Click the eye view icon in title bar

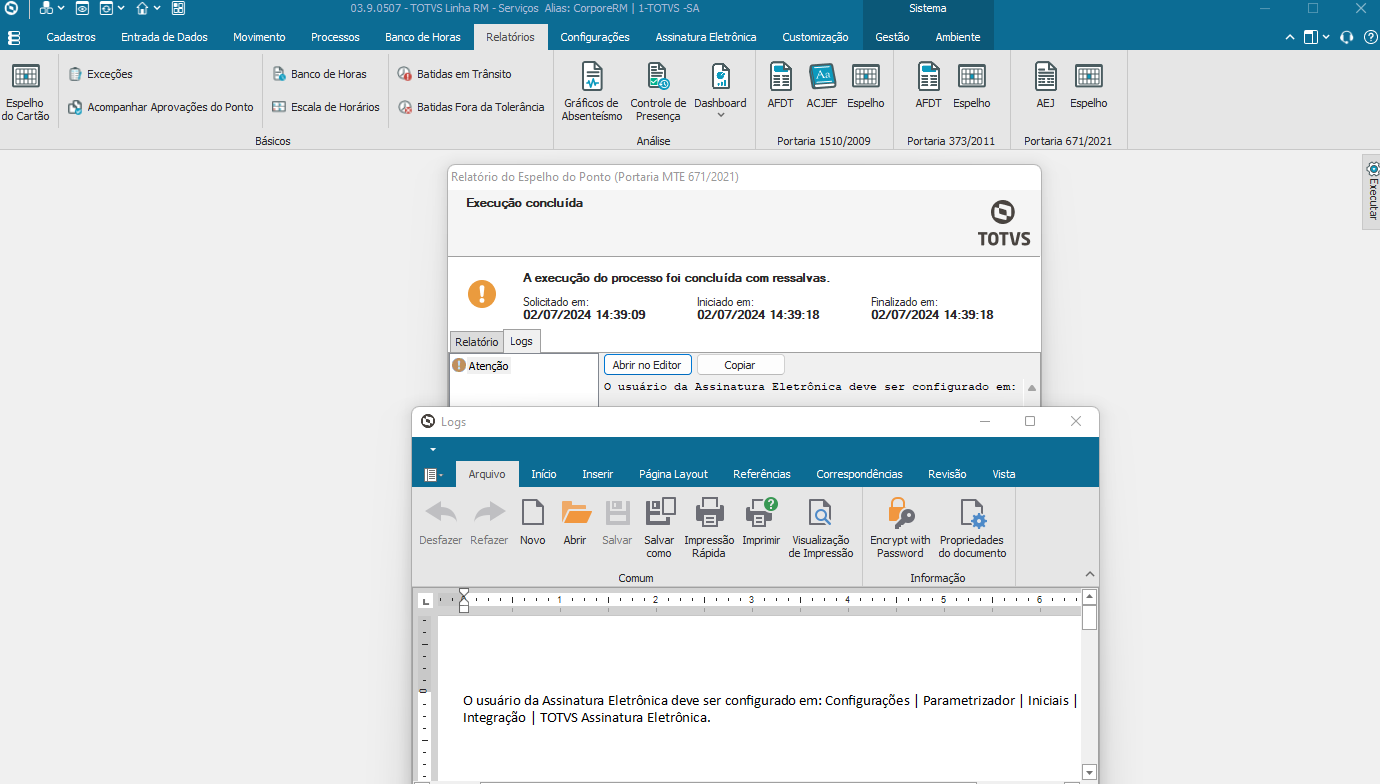pos(82,8)
